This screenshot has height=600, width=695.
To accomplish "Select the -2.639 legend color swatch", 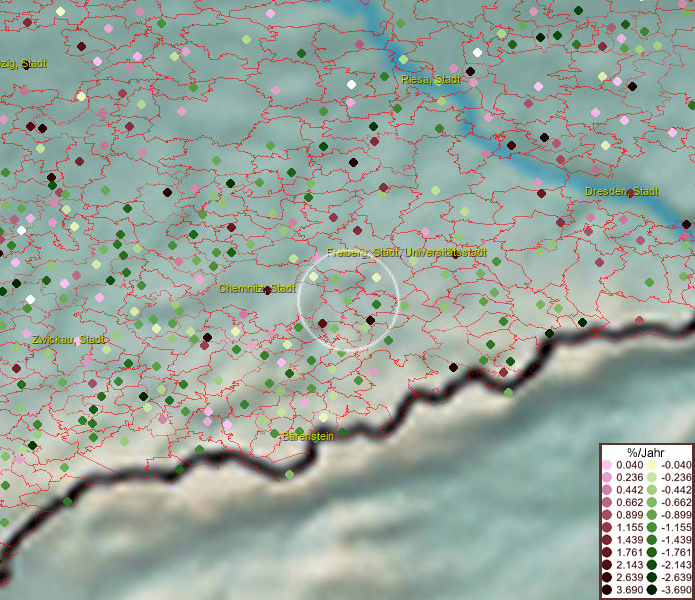I will (652, 577).
